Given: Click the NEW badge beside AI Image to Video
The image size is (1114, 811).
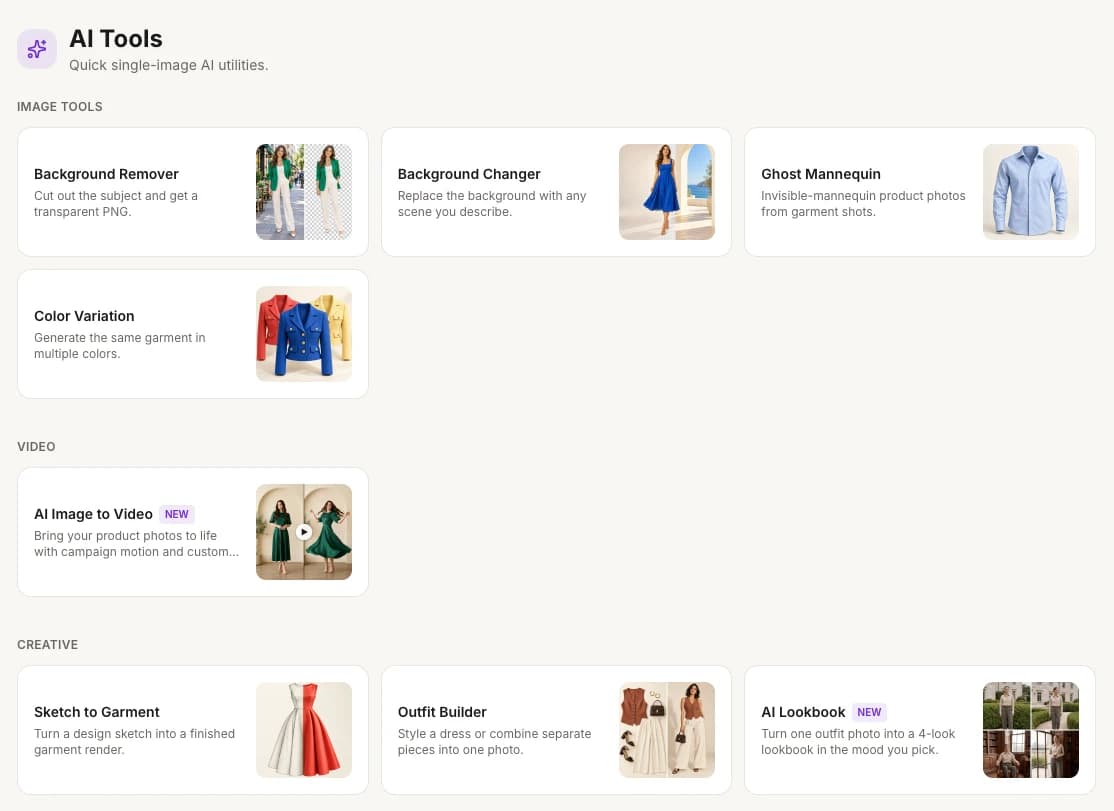Looking at the screenshot, I should (x=177, y=514).
